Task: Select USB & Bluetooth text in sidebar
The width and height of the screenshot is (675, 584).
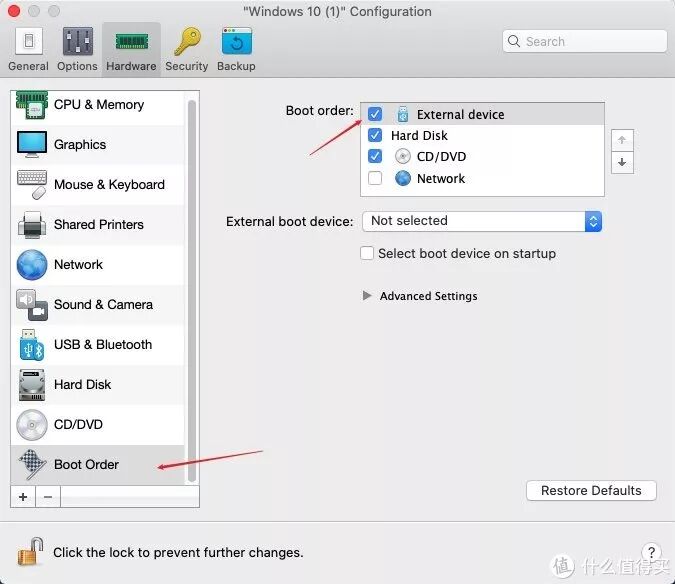Action: (x=103, y=345)
